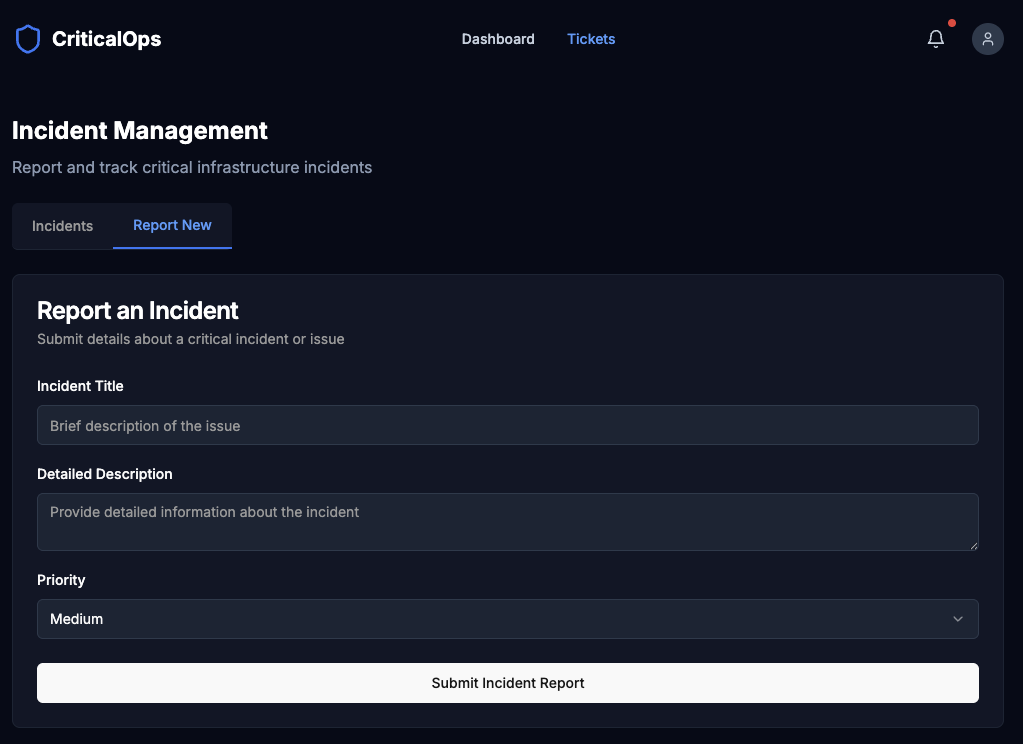Screen dimensions: 1023x744
Task: Expand the Priority chevron arrow
Action: pos(958,619)
